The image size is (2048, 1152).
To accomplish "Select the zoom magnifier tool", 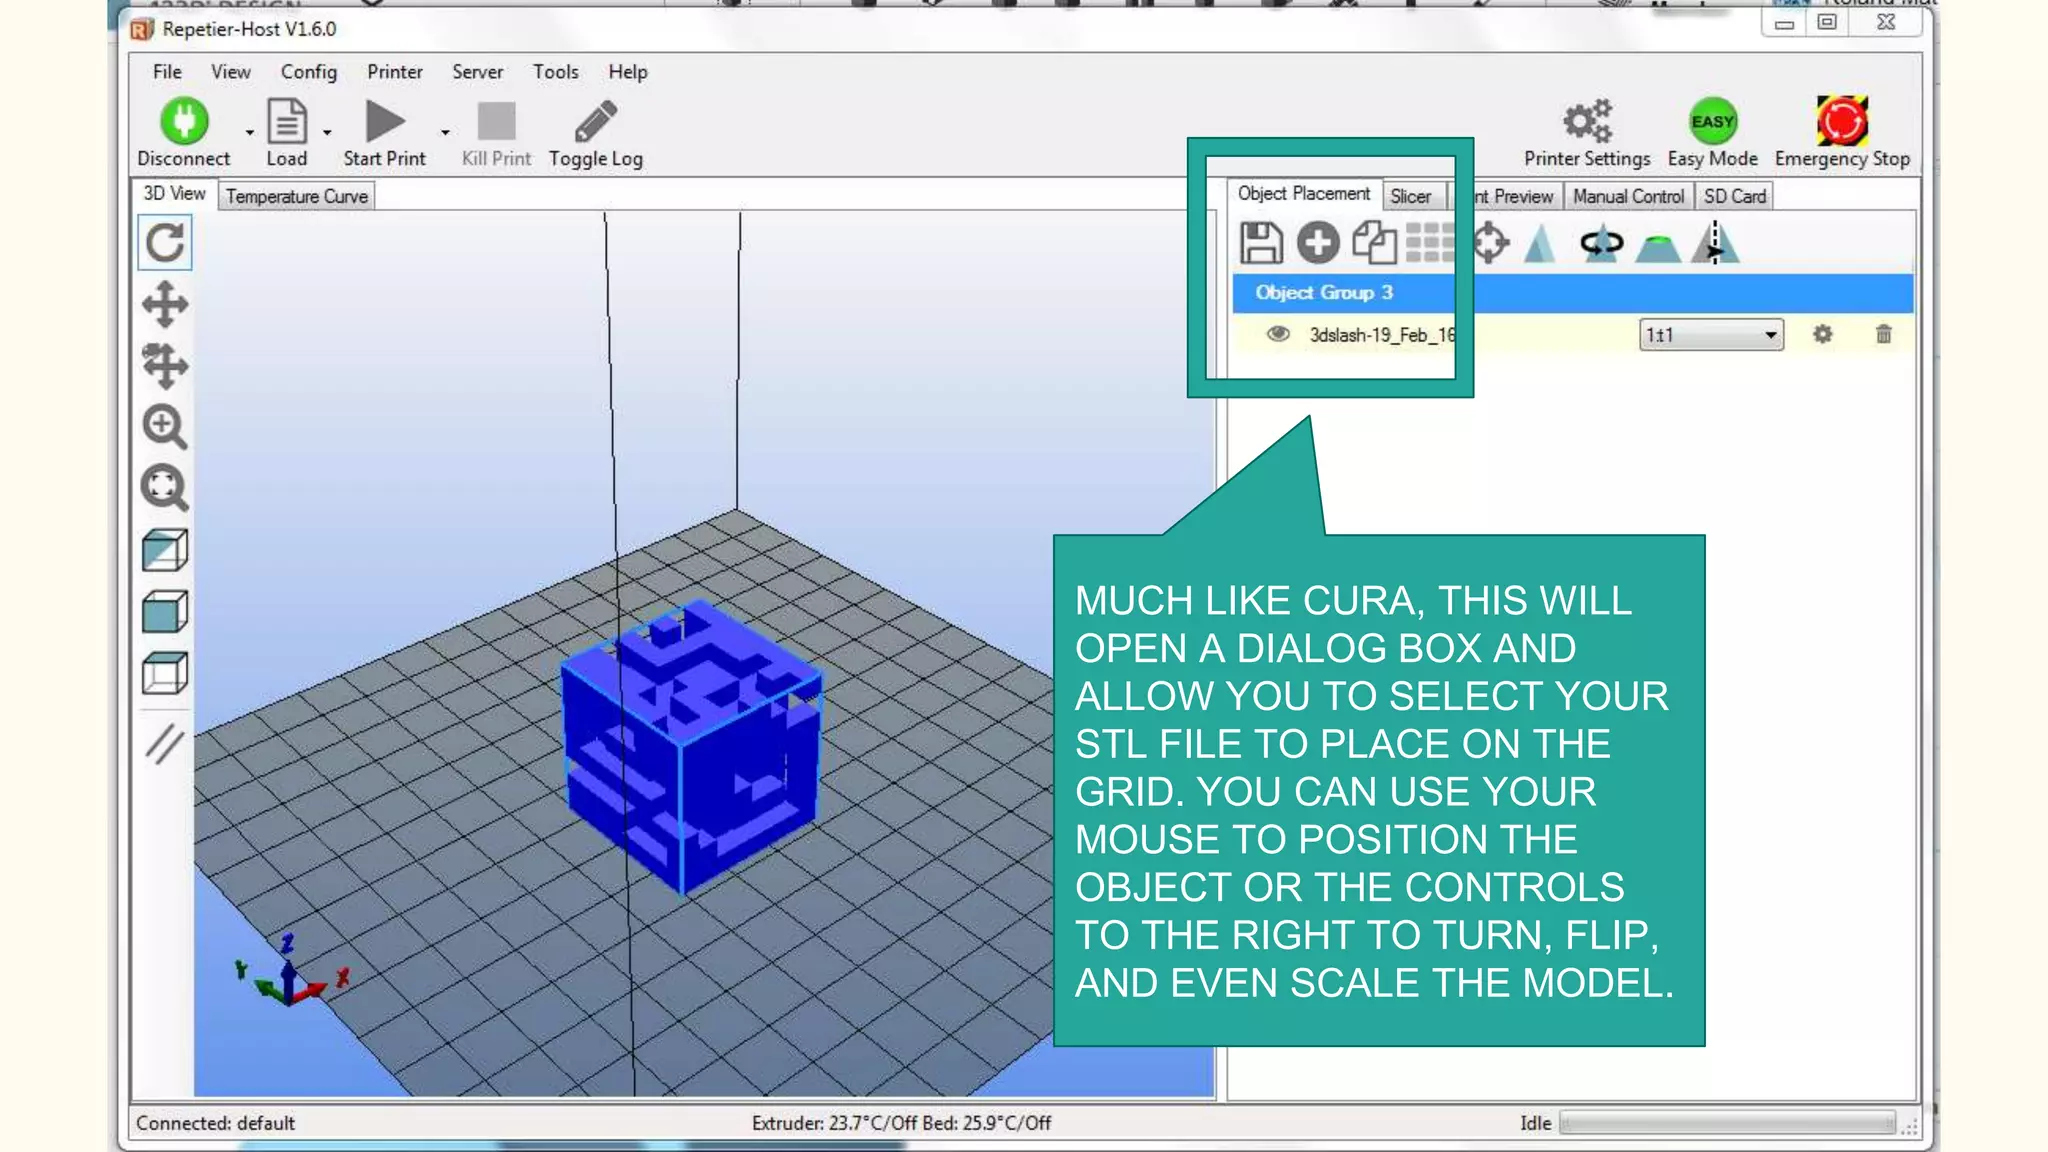I will click(165, 427).
